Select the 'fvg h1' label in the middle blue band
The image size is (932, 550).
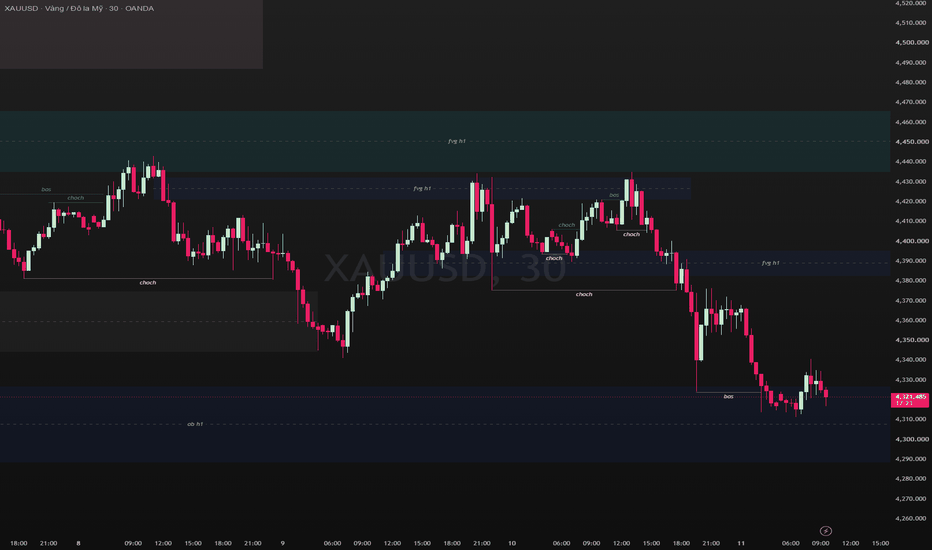(x=422, y=188)
